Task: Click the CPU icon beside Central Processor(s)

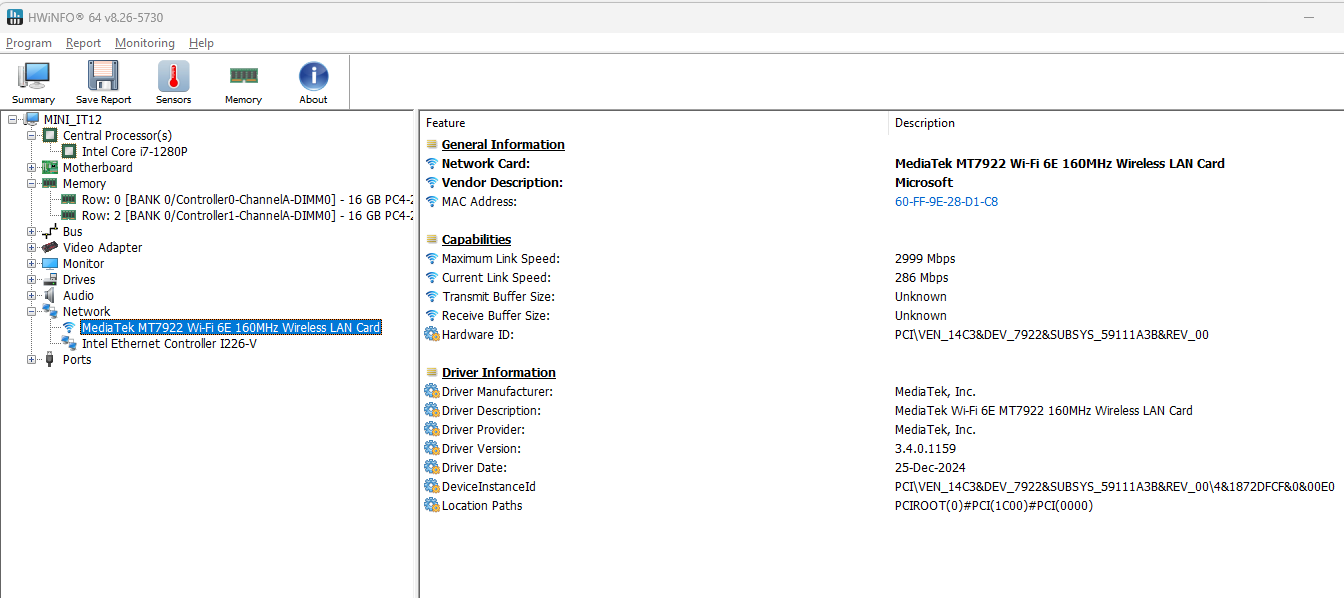Action: 50,136
